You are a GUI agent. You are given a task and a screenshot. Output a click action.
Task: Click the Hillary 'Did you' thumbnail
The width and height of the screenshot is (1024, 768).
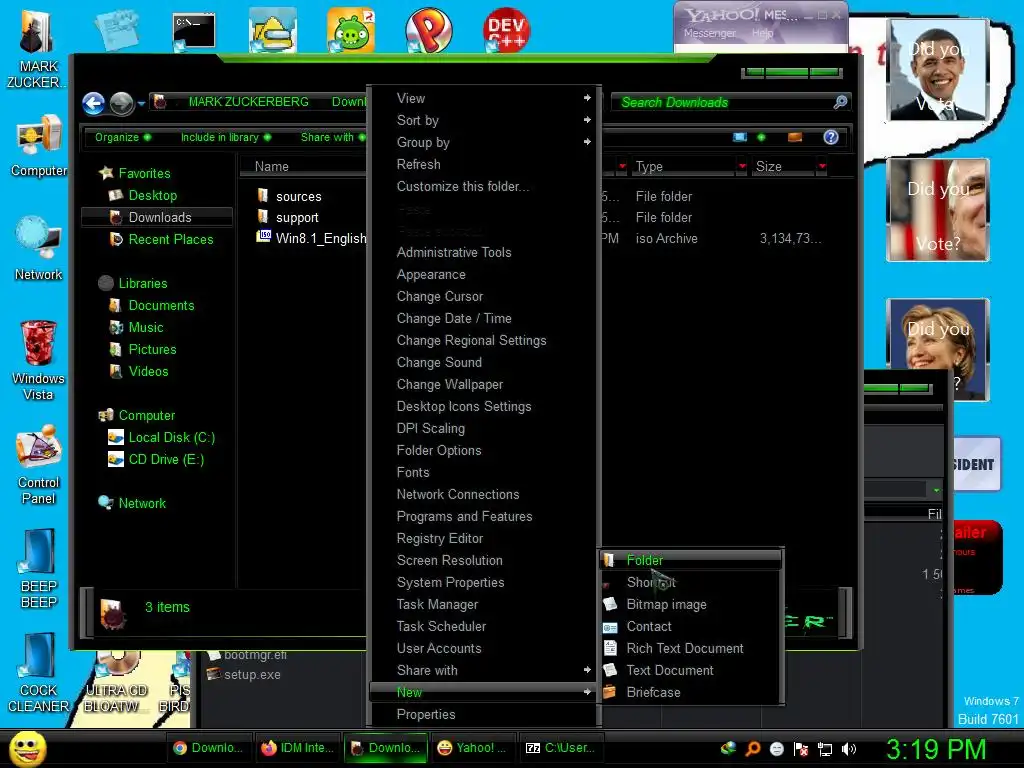pos(938,349)
